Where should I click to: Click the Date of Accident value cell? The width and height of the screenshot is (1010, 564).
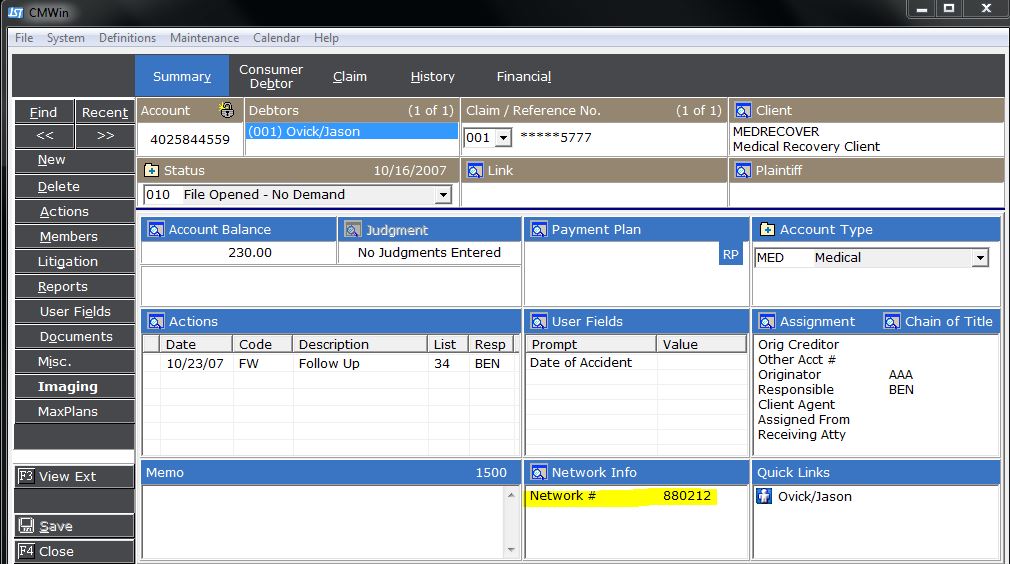701,362
